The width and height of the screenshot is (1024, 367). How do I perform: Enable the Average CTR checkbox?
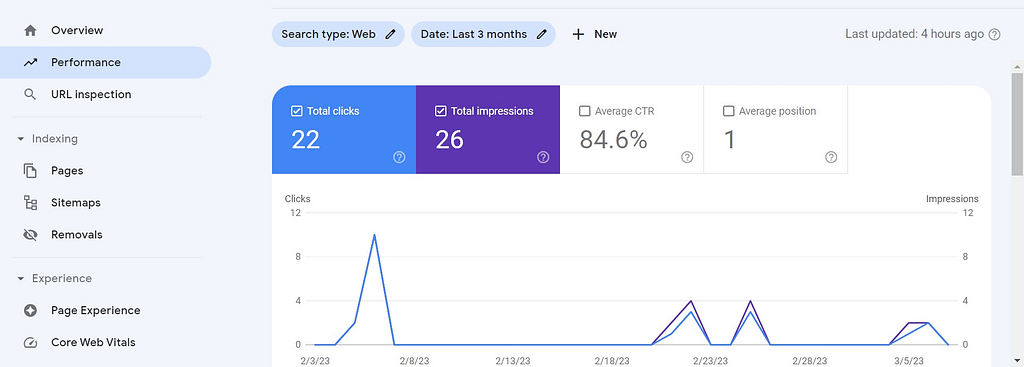click(584, 111)
